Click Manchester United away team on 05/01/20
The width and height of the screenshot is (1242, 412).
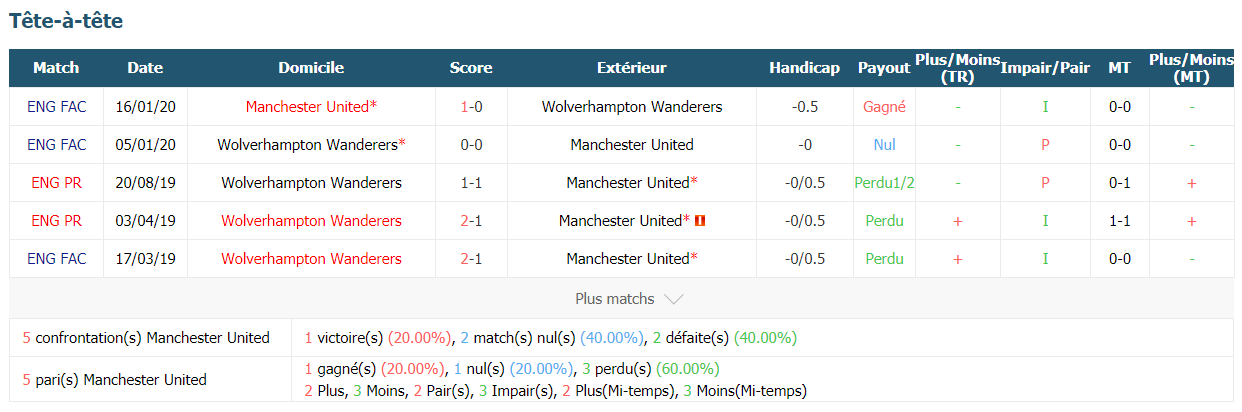(x=632, y=145)
